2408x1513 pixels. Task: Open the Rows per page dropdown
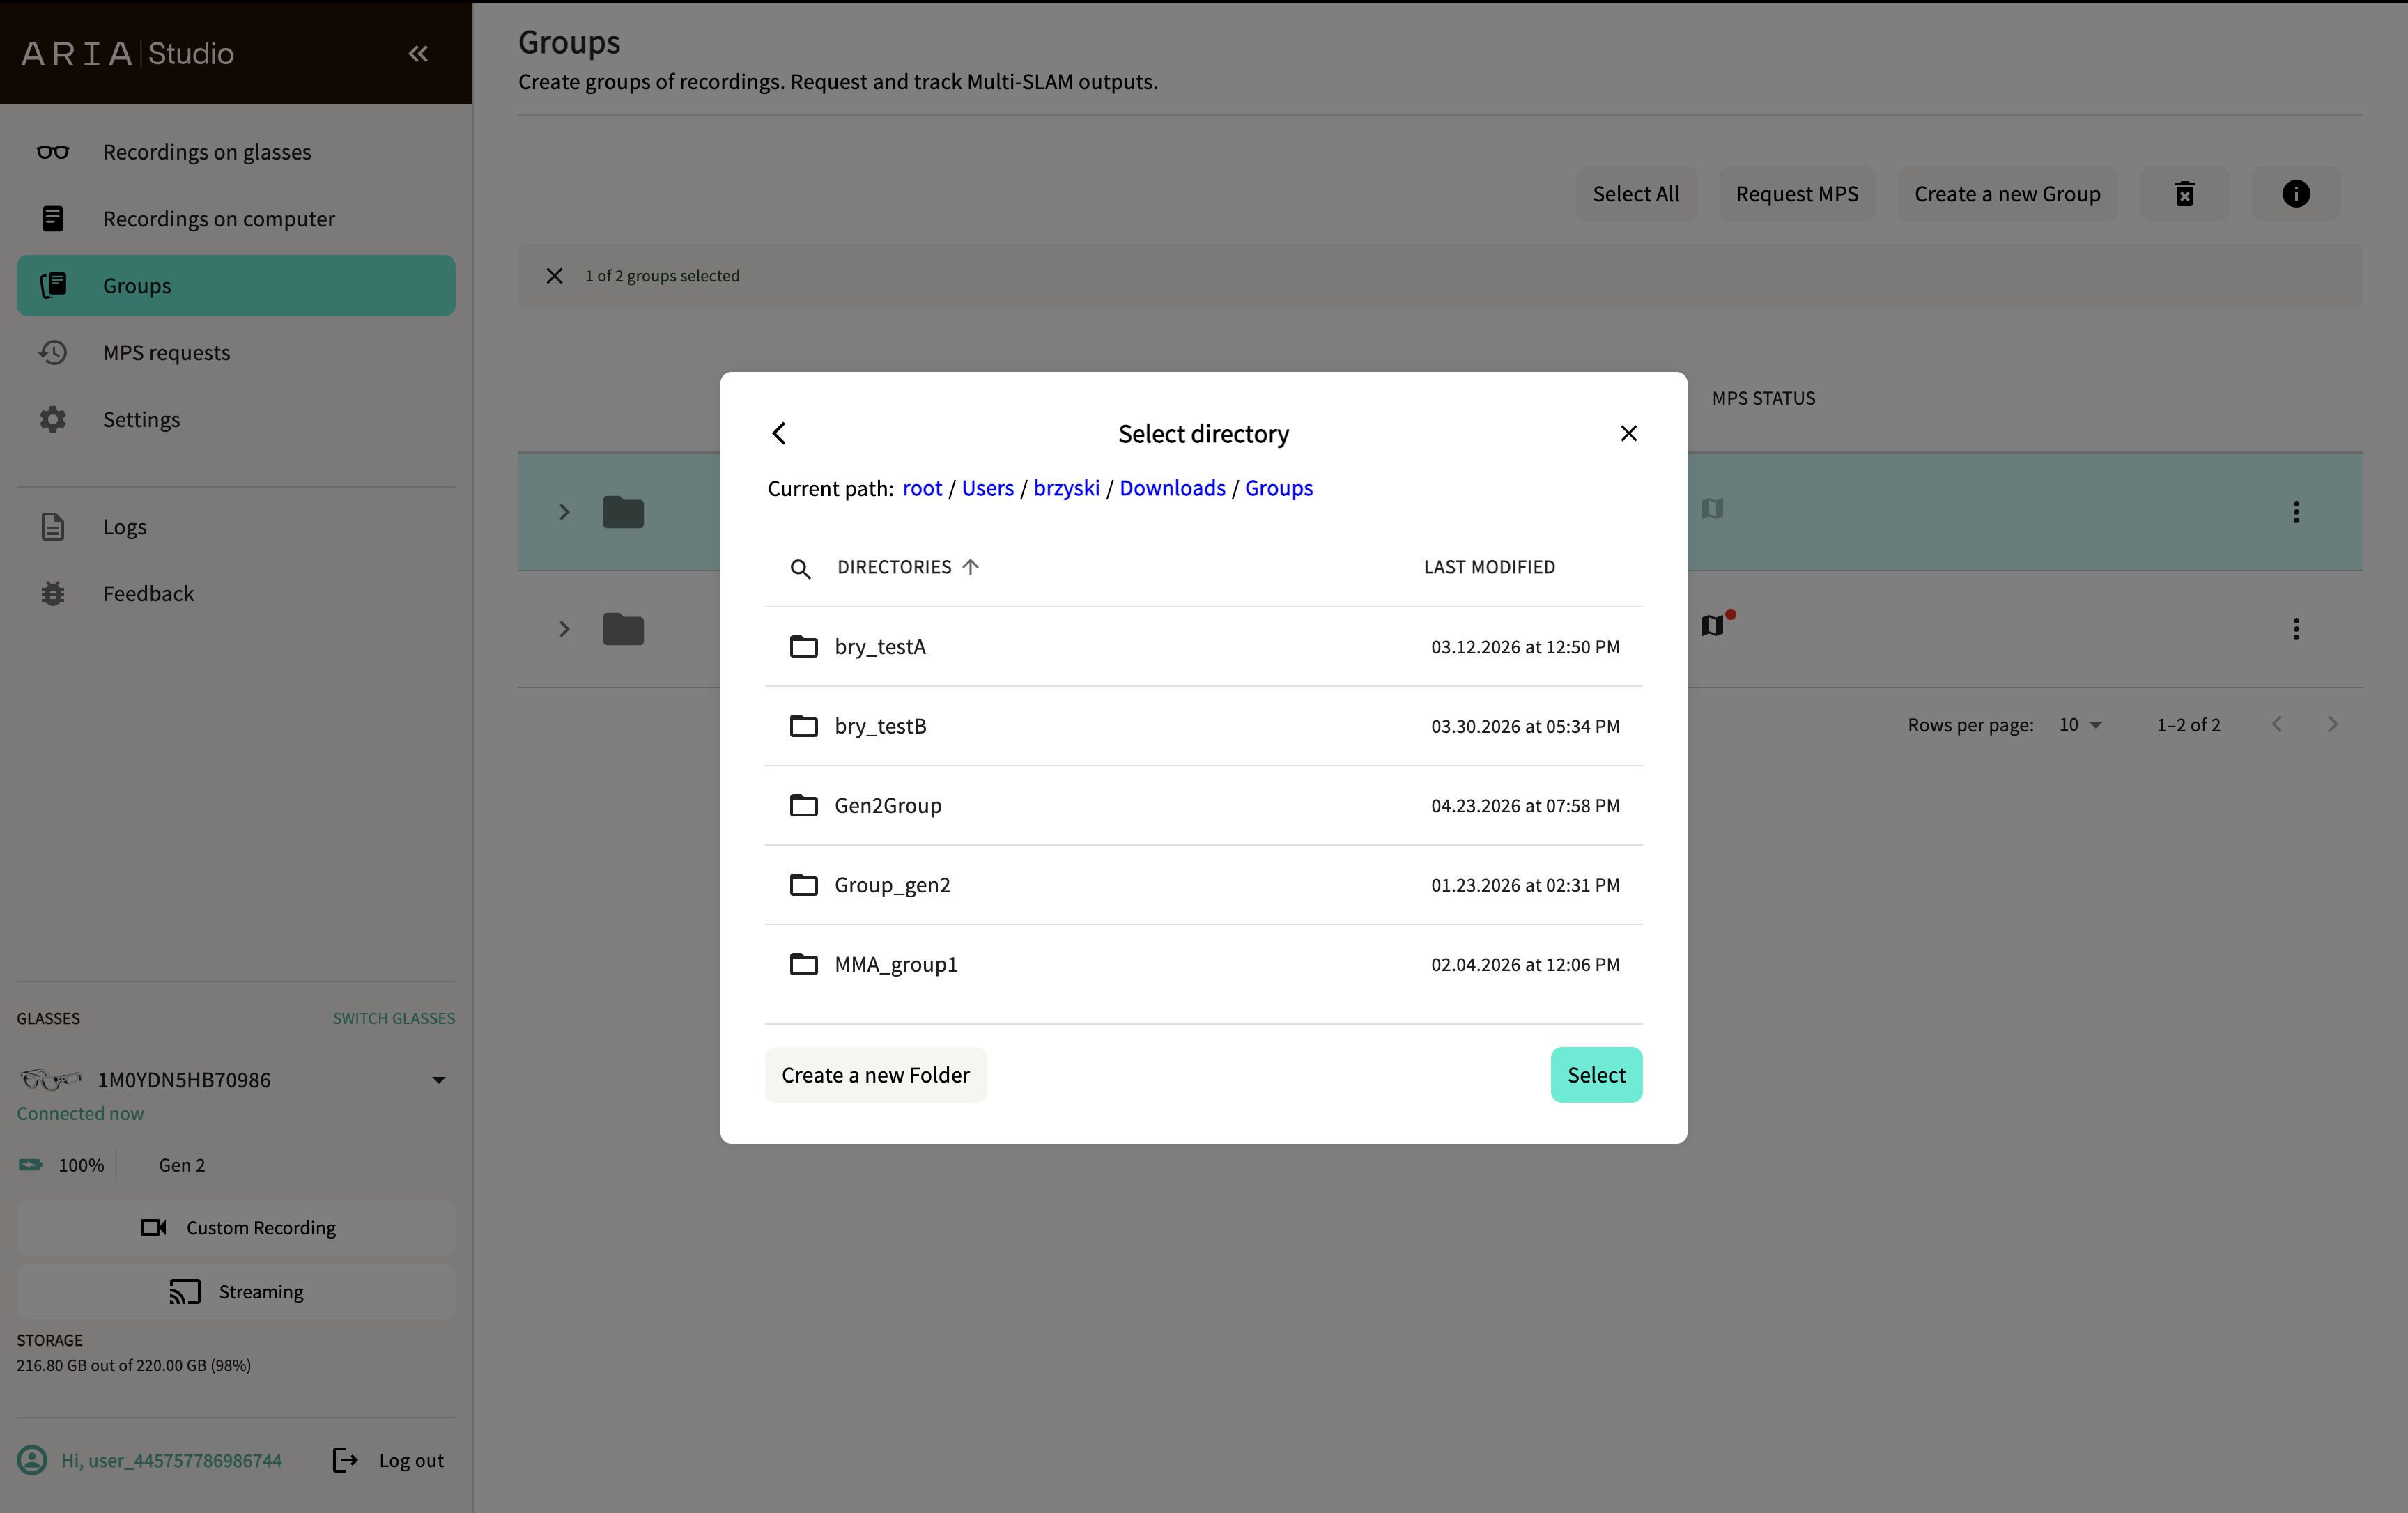(2081, 725)
